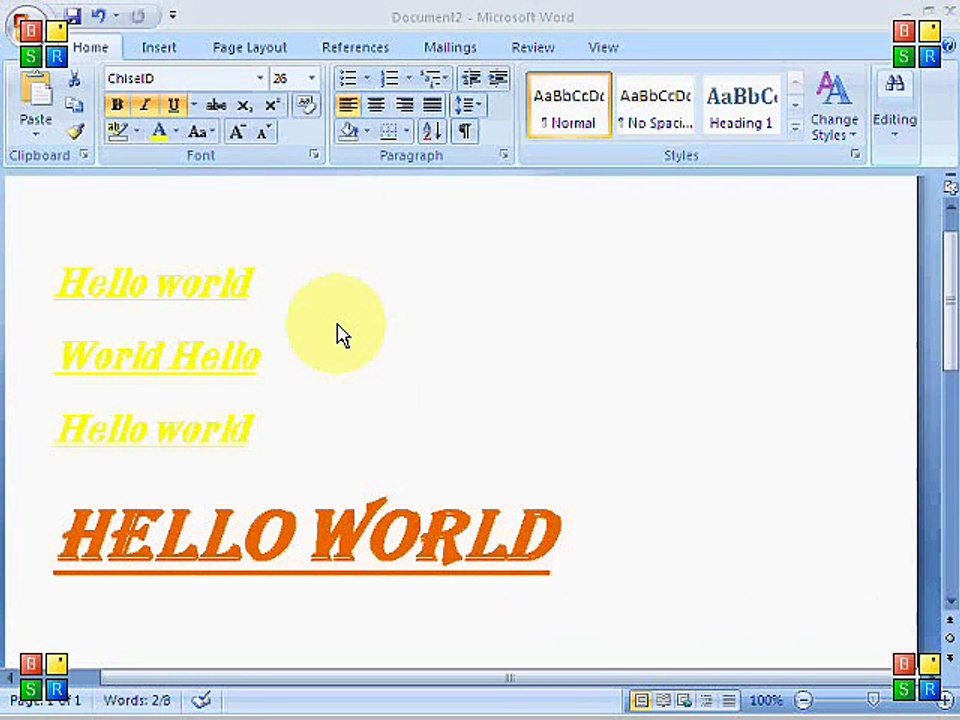Cut selection with scissors icon

click(x=75, y=79)
